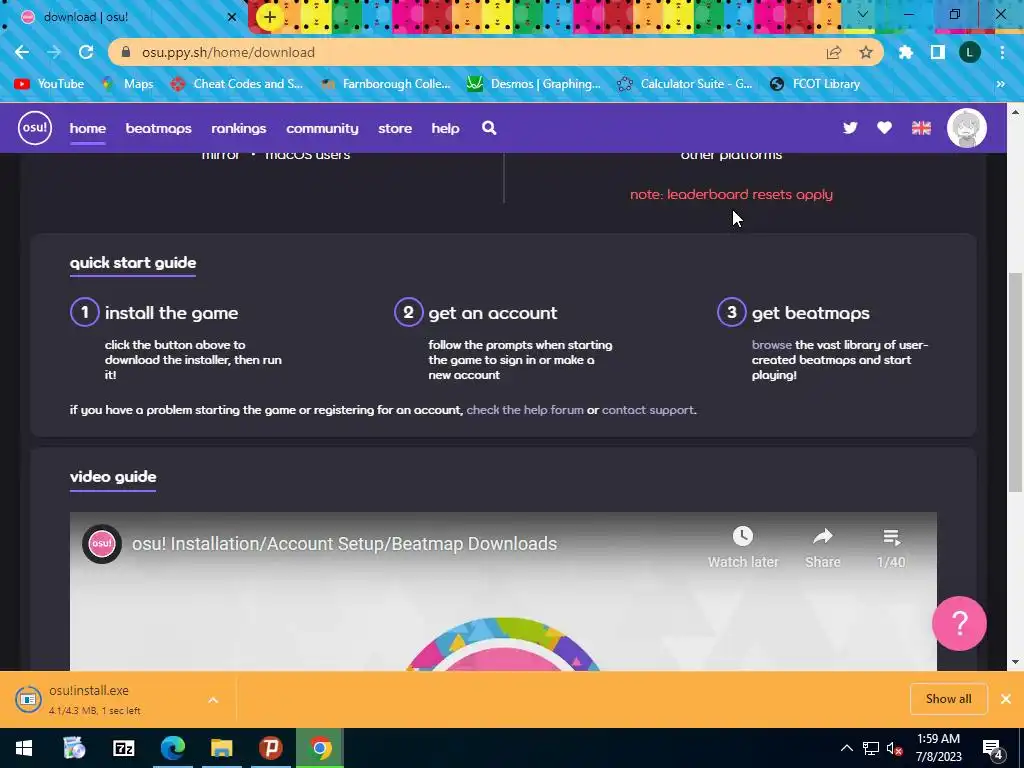Click the share page icon in address bar
Image resolution: width=1024 pixels, height=768 pixels.
pos(834,52)
